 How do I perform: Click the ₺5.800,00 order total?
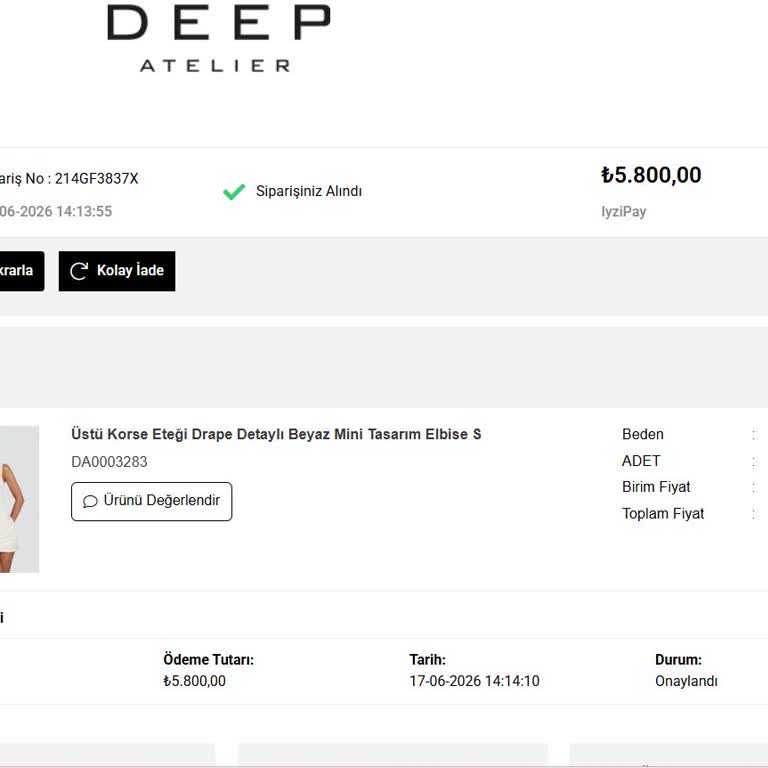coord(651,175)
